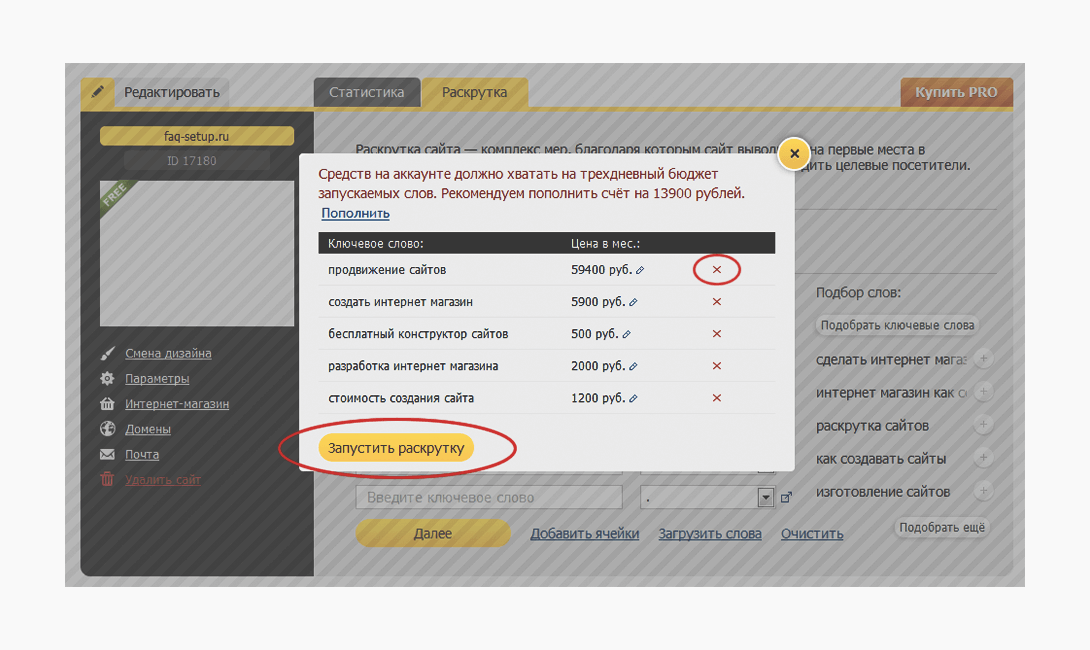The height and width of the screenshot is (650, 1090).
Task: Click the 'ID 17180' label
Action: tap(191, 161)
